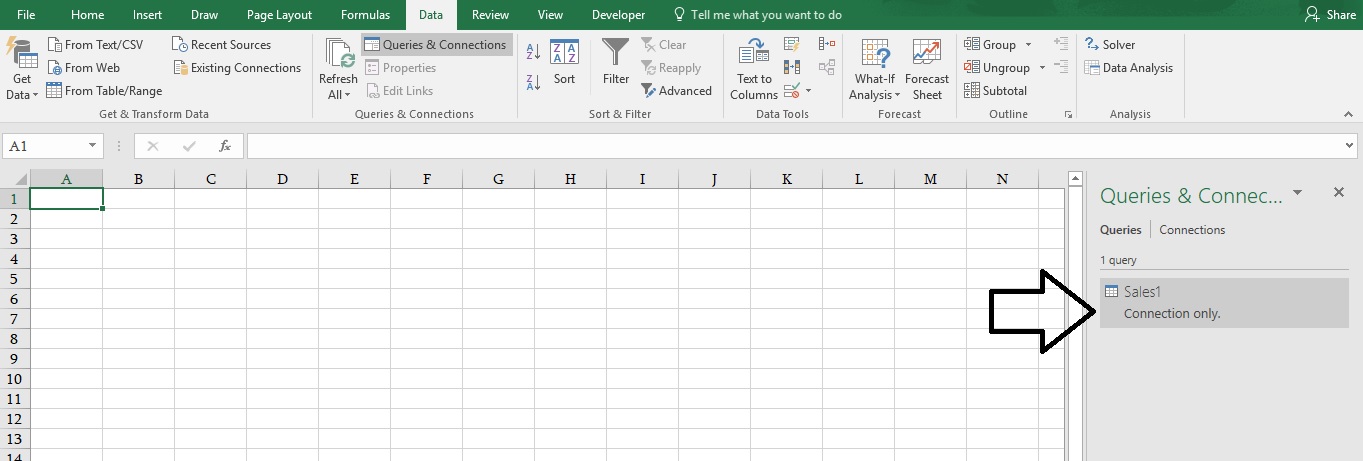Switch to the Insert tab
The image size is (1363, 461).
[147, 15]
